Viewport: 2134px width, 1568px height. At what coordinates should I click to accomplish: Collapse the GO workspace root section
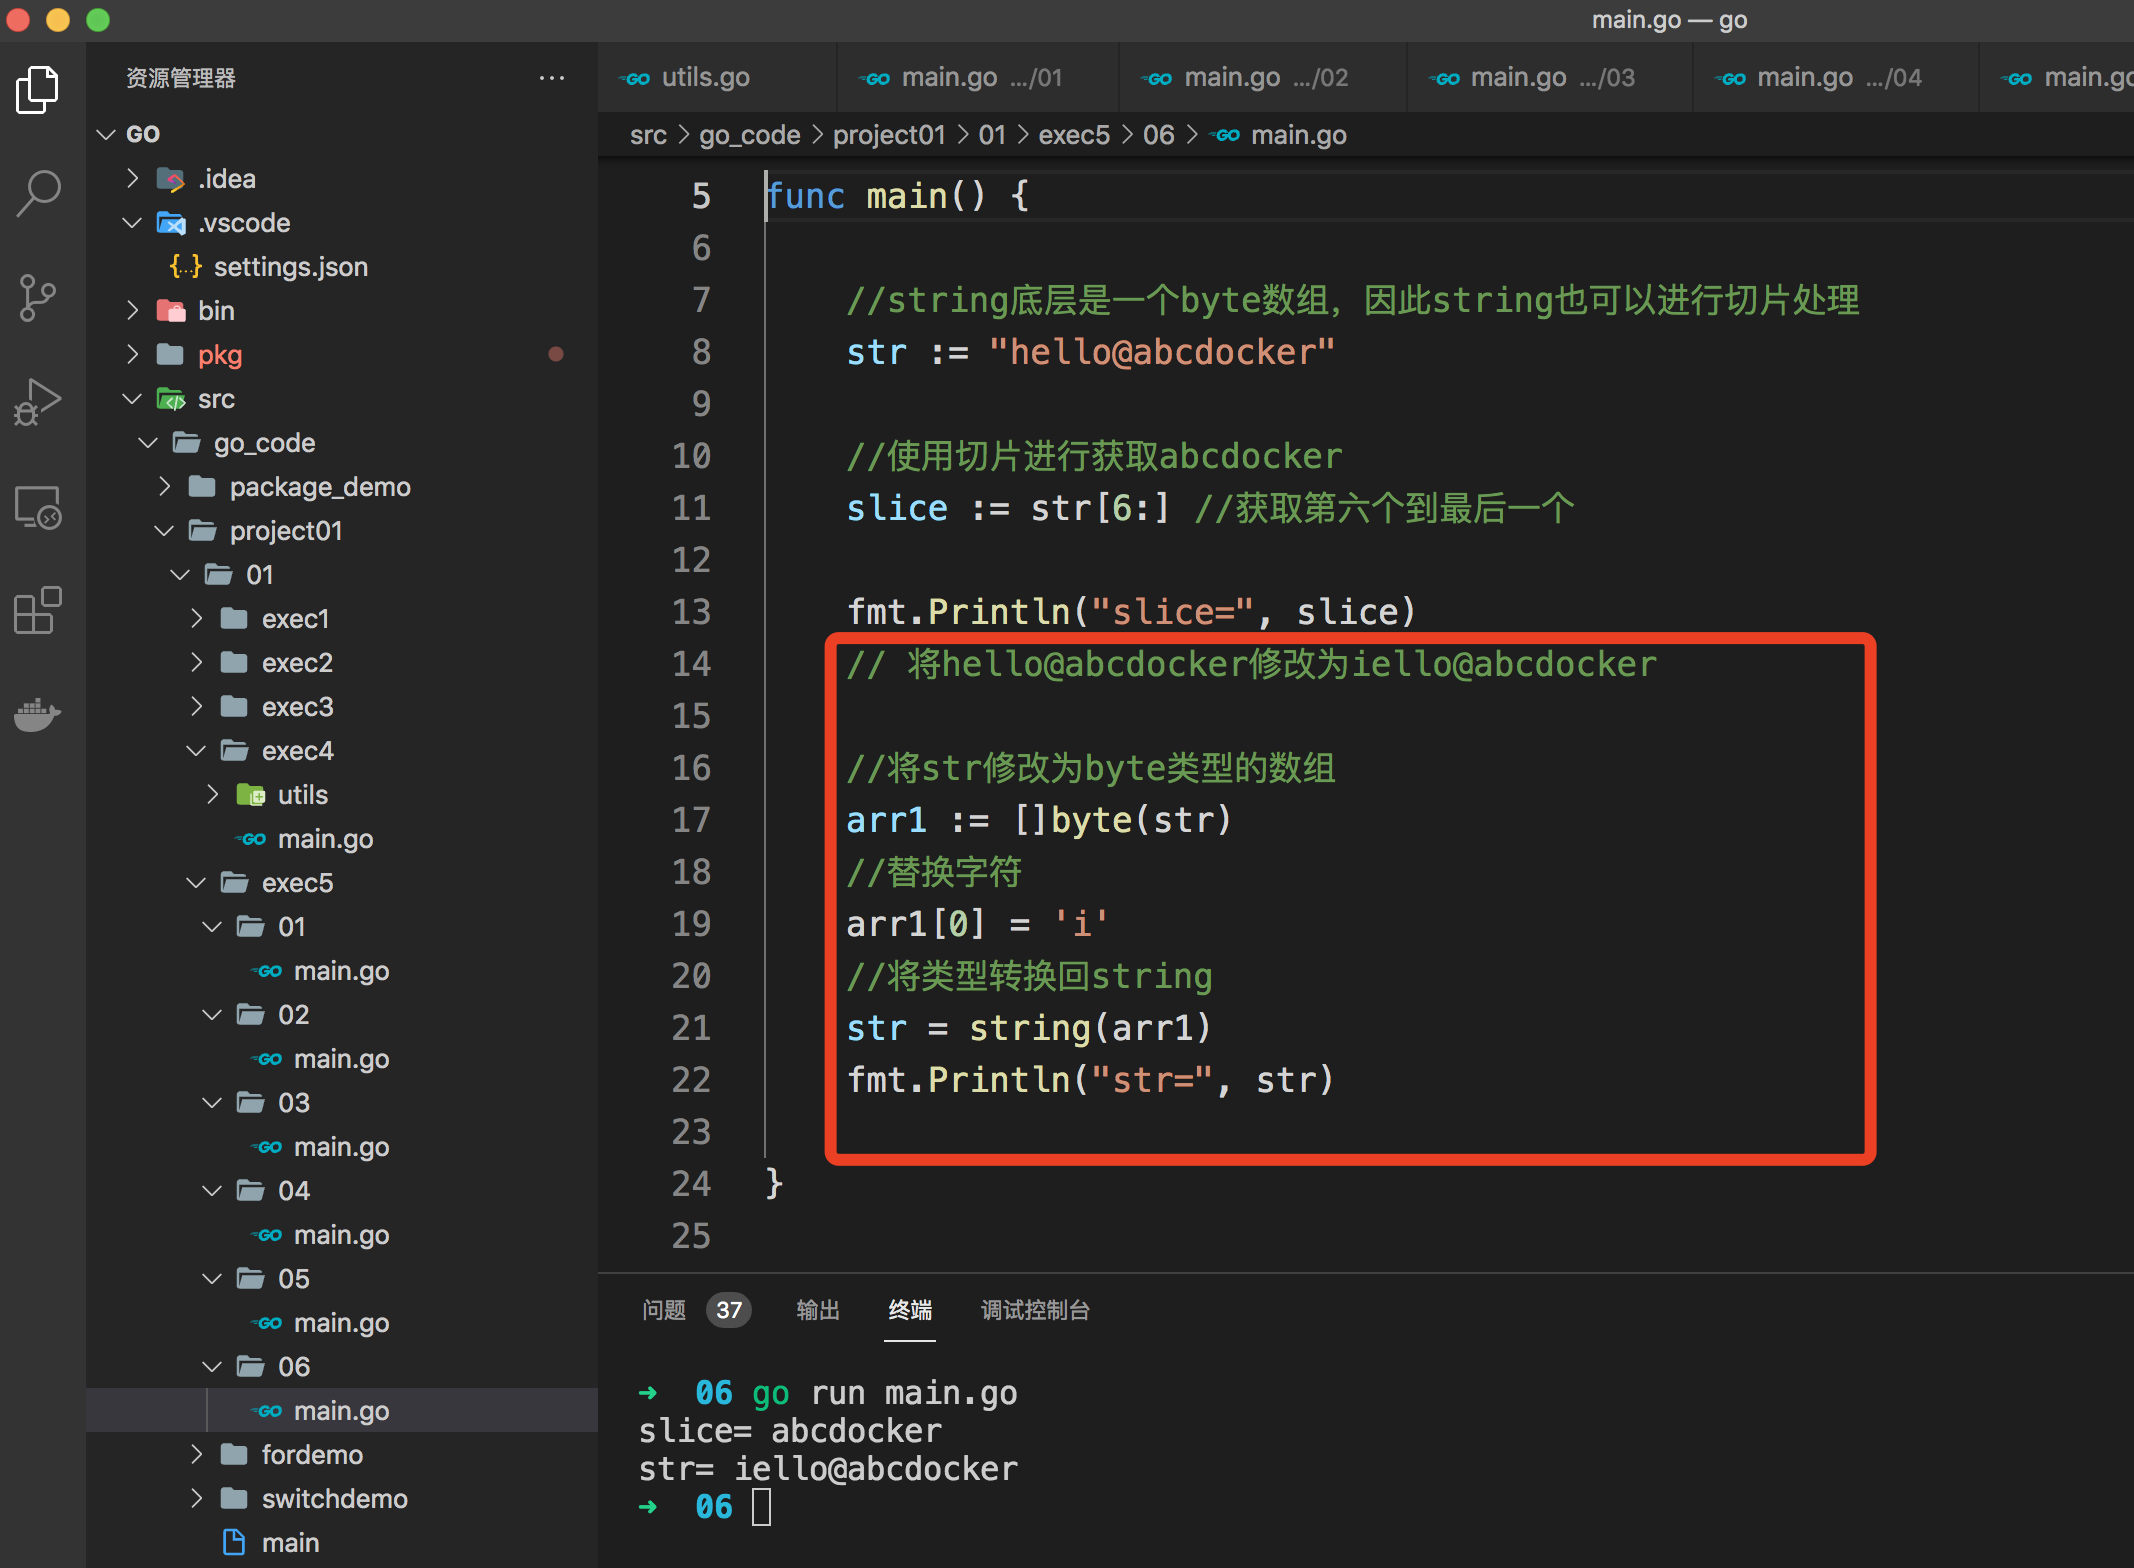point(142,134)
